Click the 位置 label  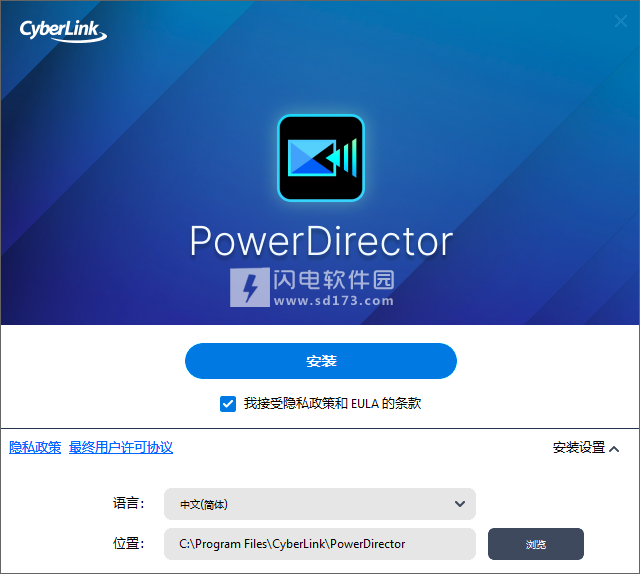coord(129,544)
